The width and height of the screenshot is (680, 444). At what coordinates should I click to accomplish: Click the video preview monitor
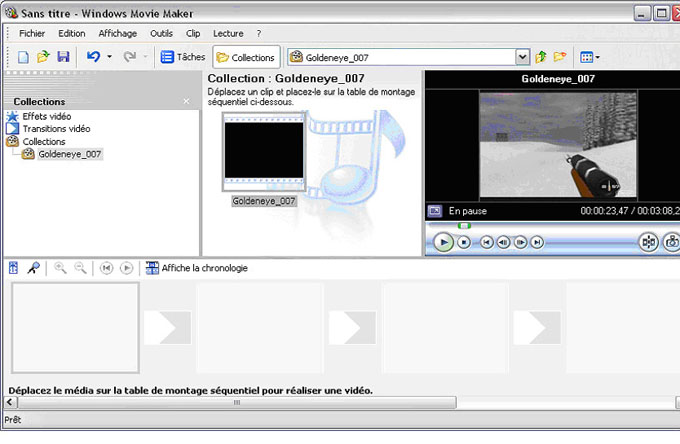click(558, 144)
